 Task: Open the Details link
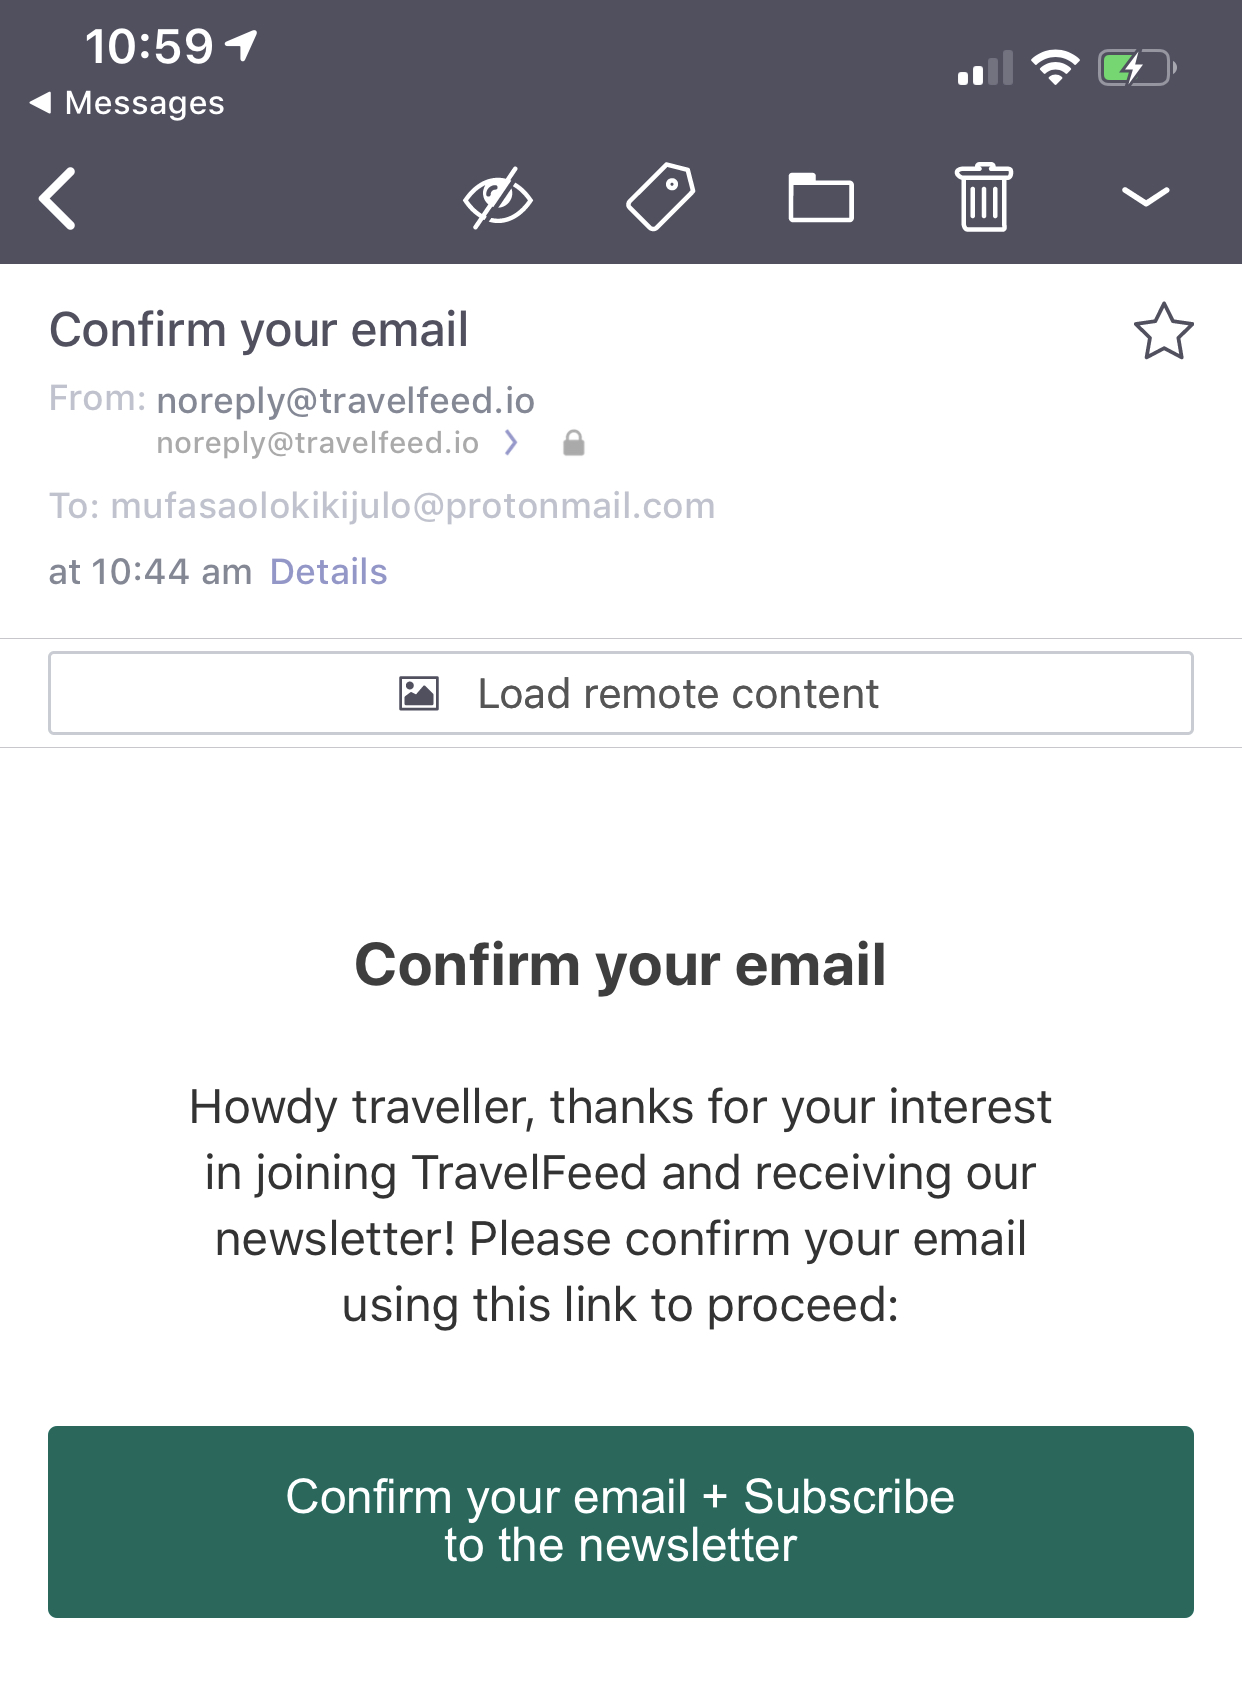[x=328, y=572]
